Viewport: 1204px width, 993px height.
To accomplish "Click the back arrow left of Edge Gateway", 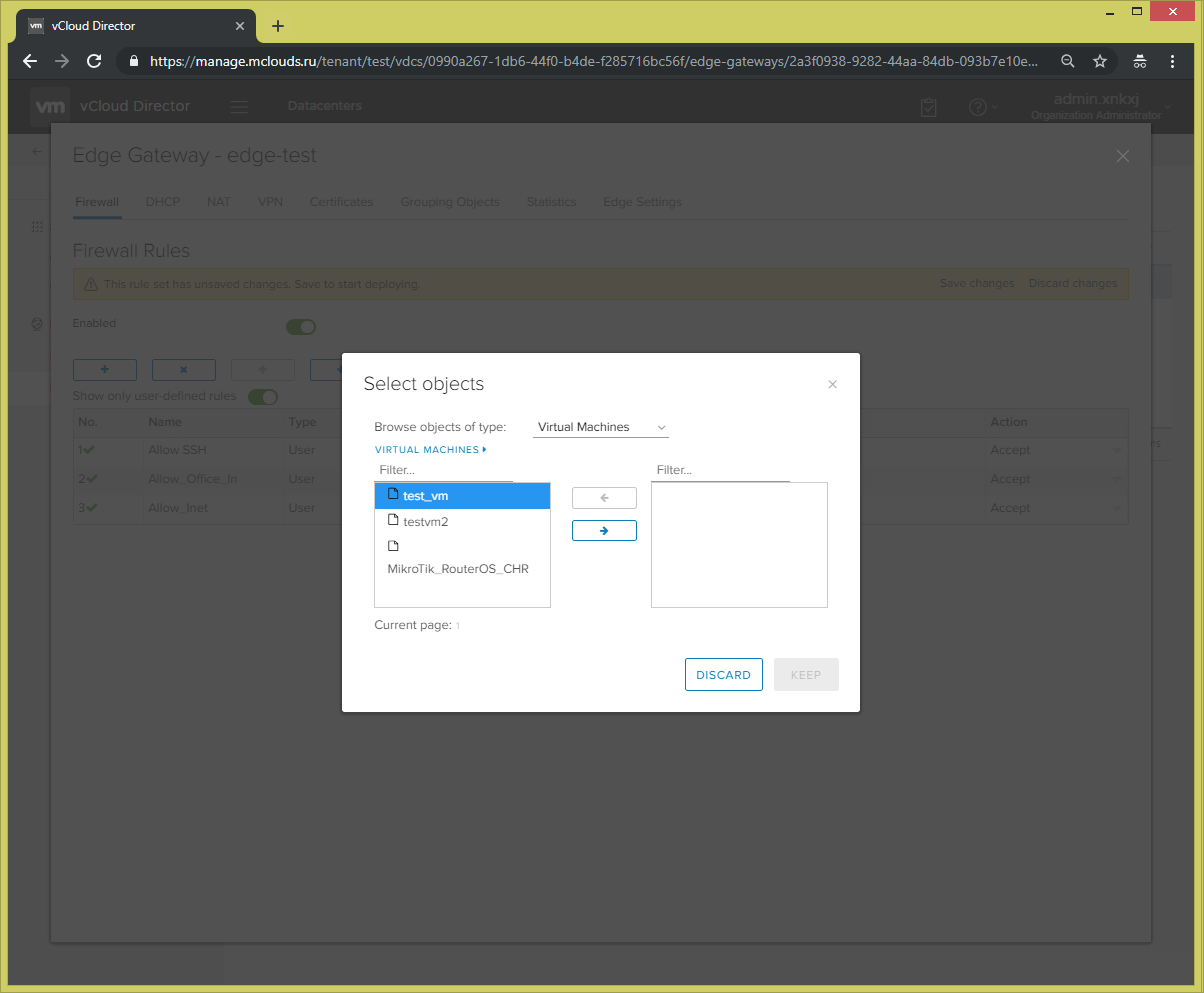I will coord(37,152).
